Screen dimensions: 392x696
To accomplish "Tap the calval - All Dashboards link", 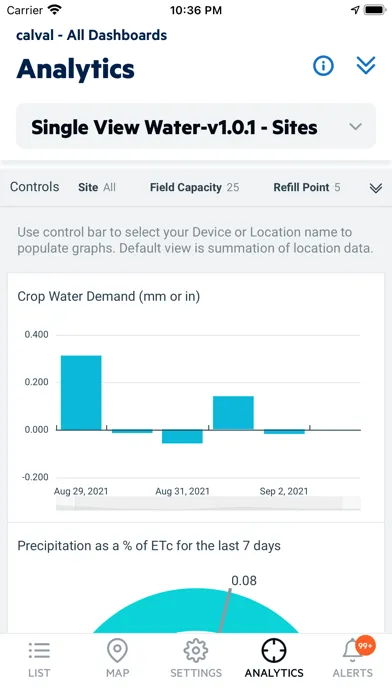I will point(91,35).
